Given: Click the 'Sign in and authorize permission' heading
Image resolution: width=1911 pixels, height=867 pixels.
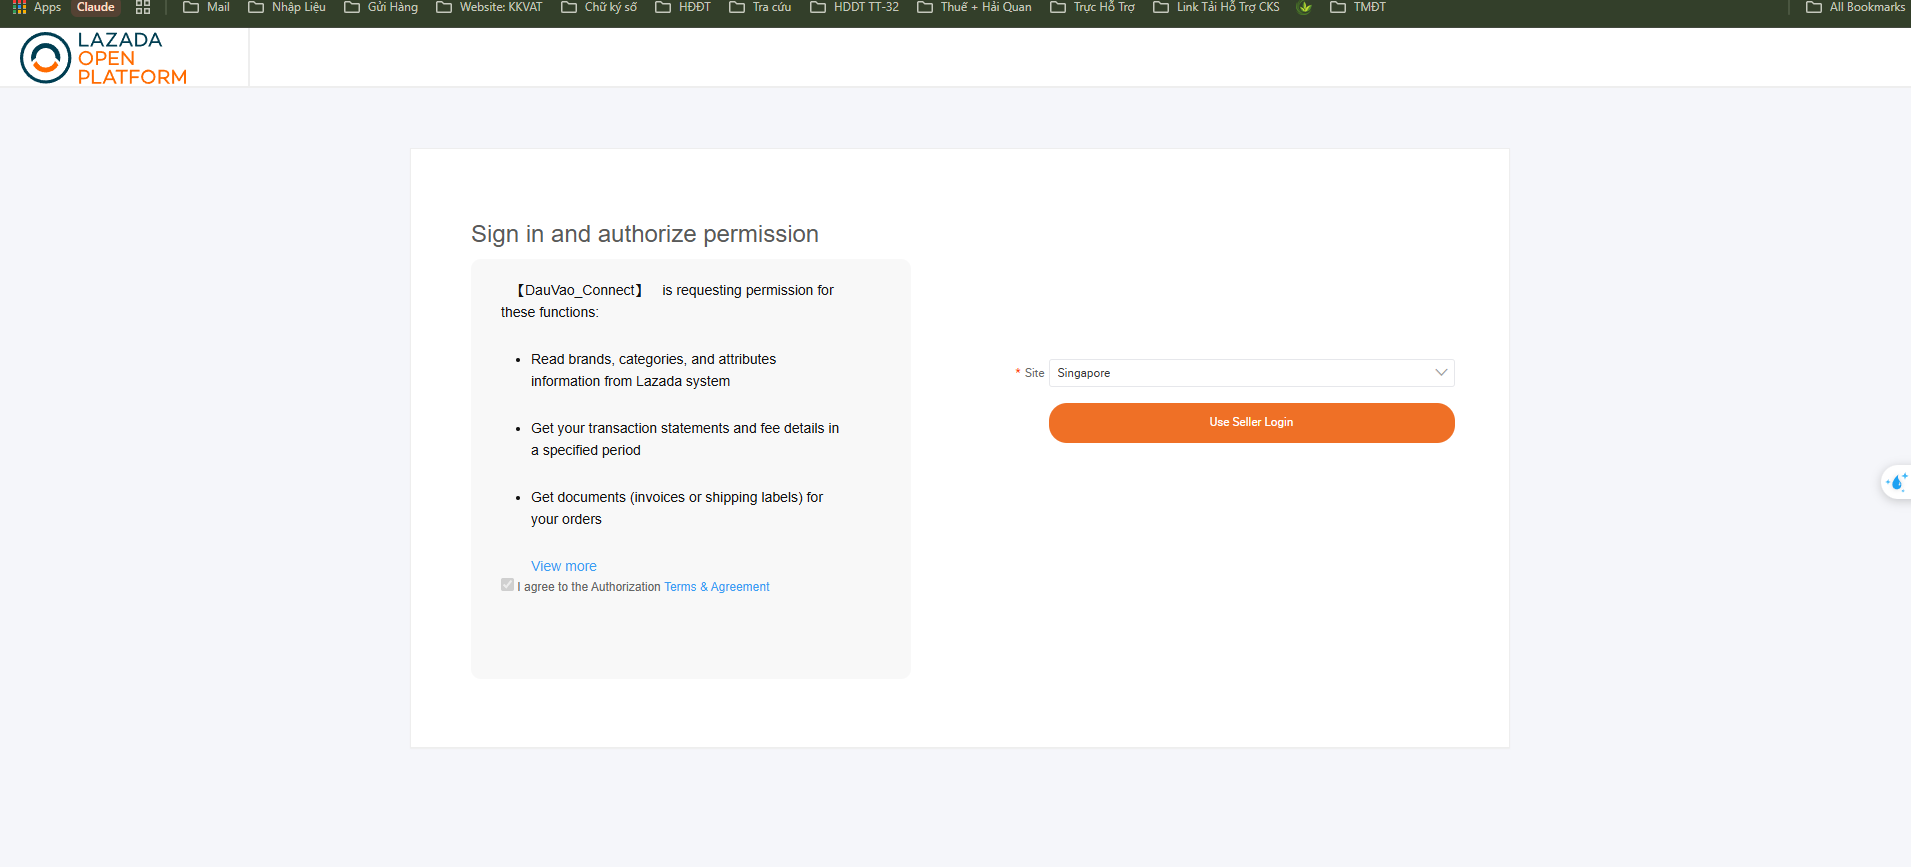Looking at the screenshot, I should [645, 234].
